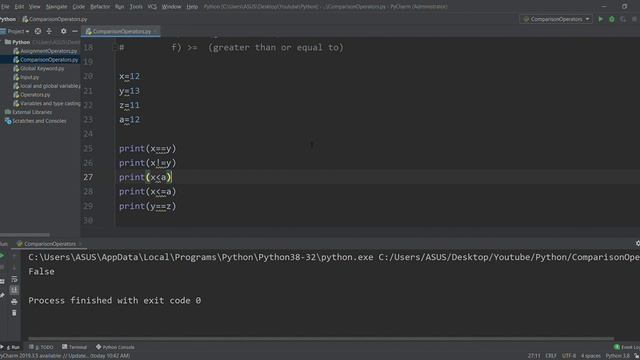The height and width of the screenshot is (360, 640).
Task: Click ComparisonOperators.py in the breadcrumb bar
Action: 55,19
